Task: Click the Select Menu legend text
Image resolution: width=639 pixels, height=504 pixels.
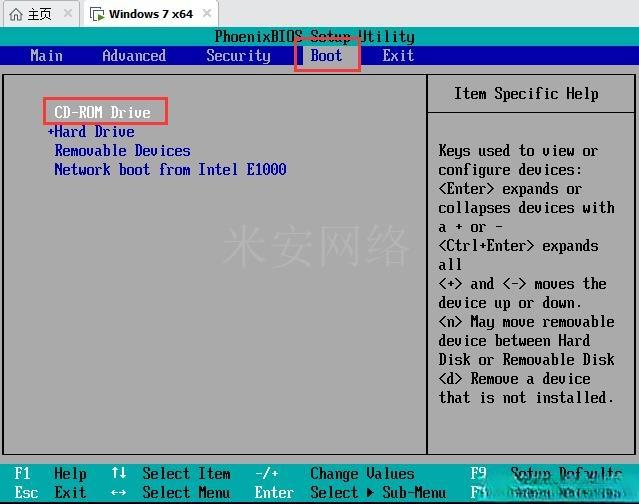Action: [x=186, y=492]
